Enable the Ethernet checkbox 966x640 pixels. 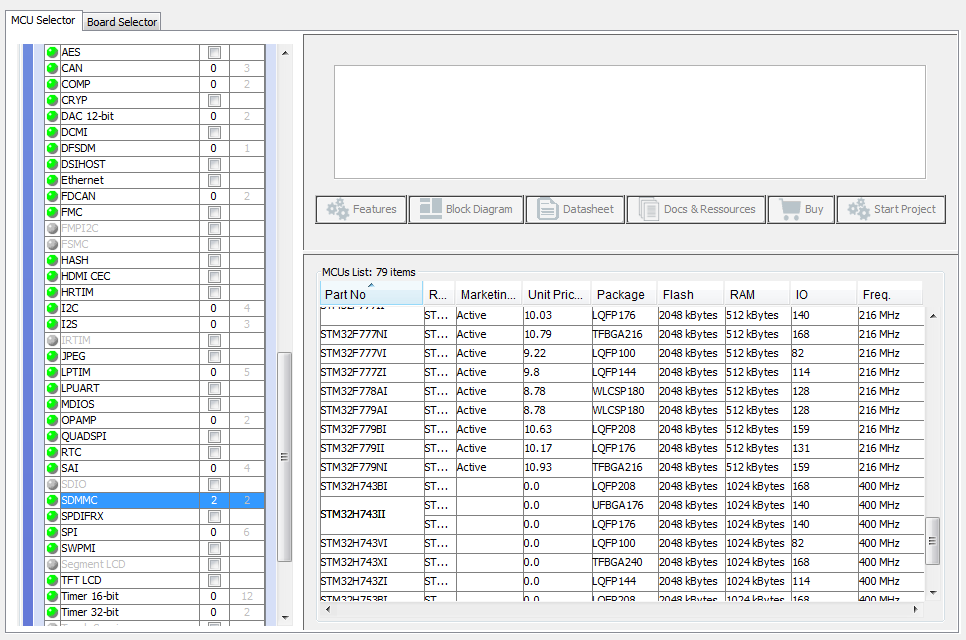tap(214, 180)
